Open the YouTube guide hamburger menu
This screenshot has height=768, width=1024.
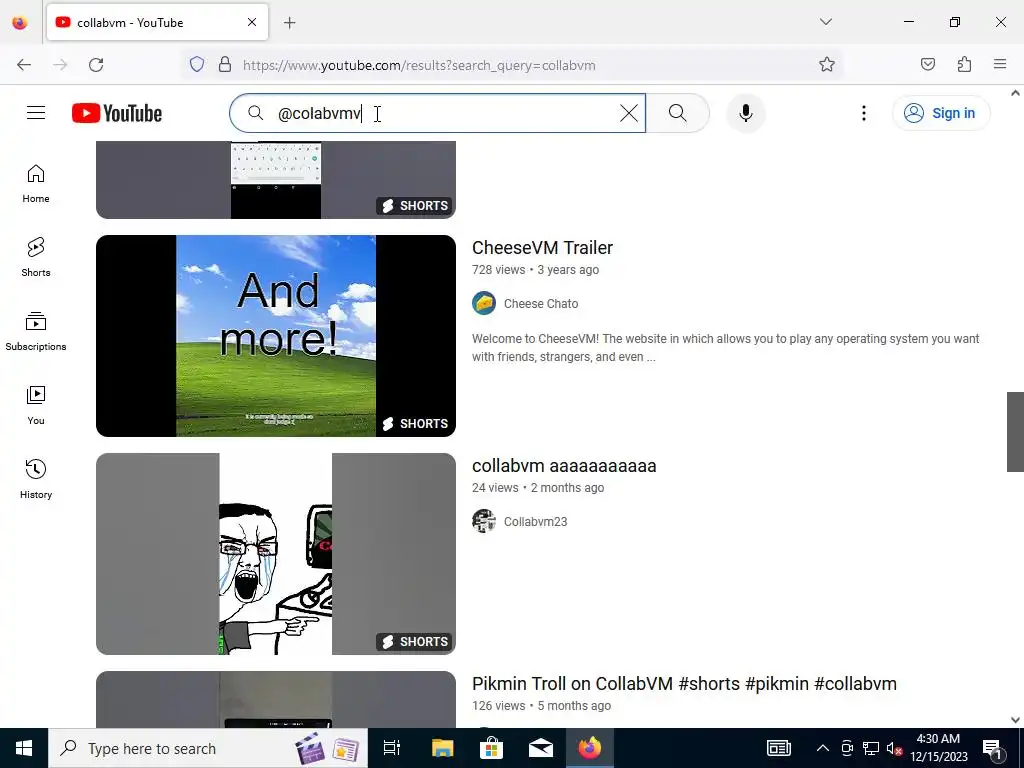(36, 113)
